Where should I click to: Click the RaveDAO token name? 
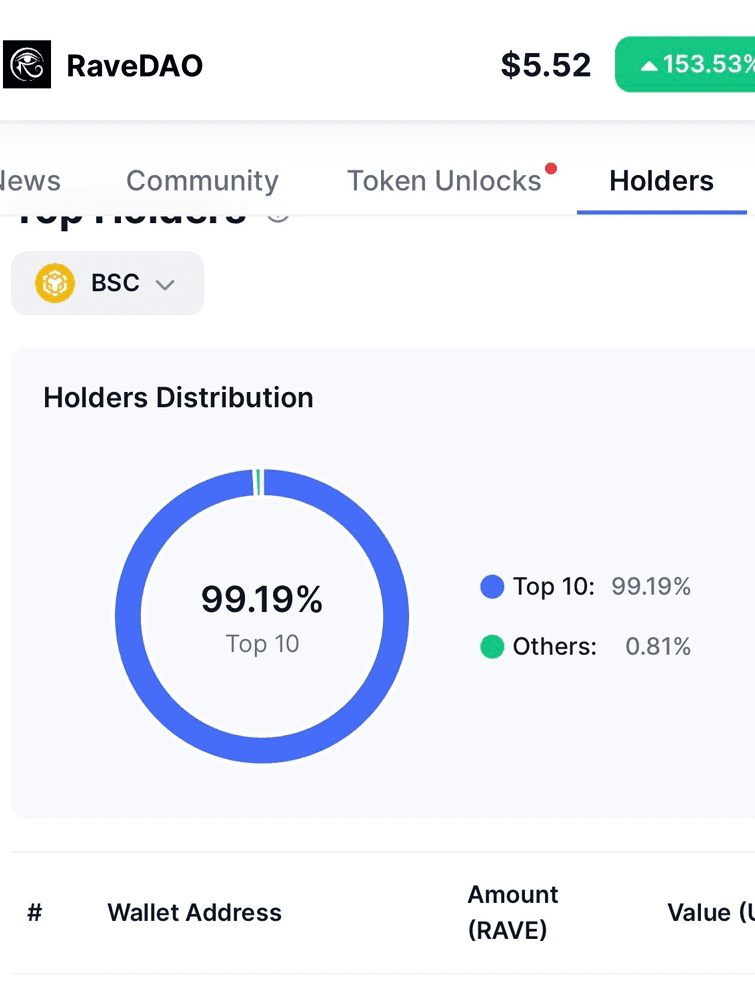tap(135, 65)
